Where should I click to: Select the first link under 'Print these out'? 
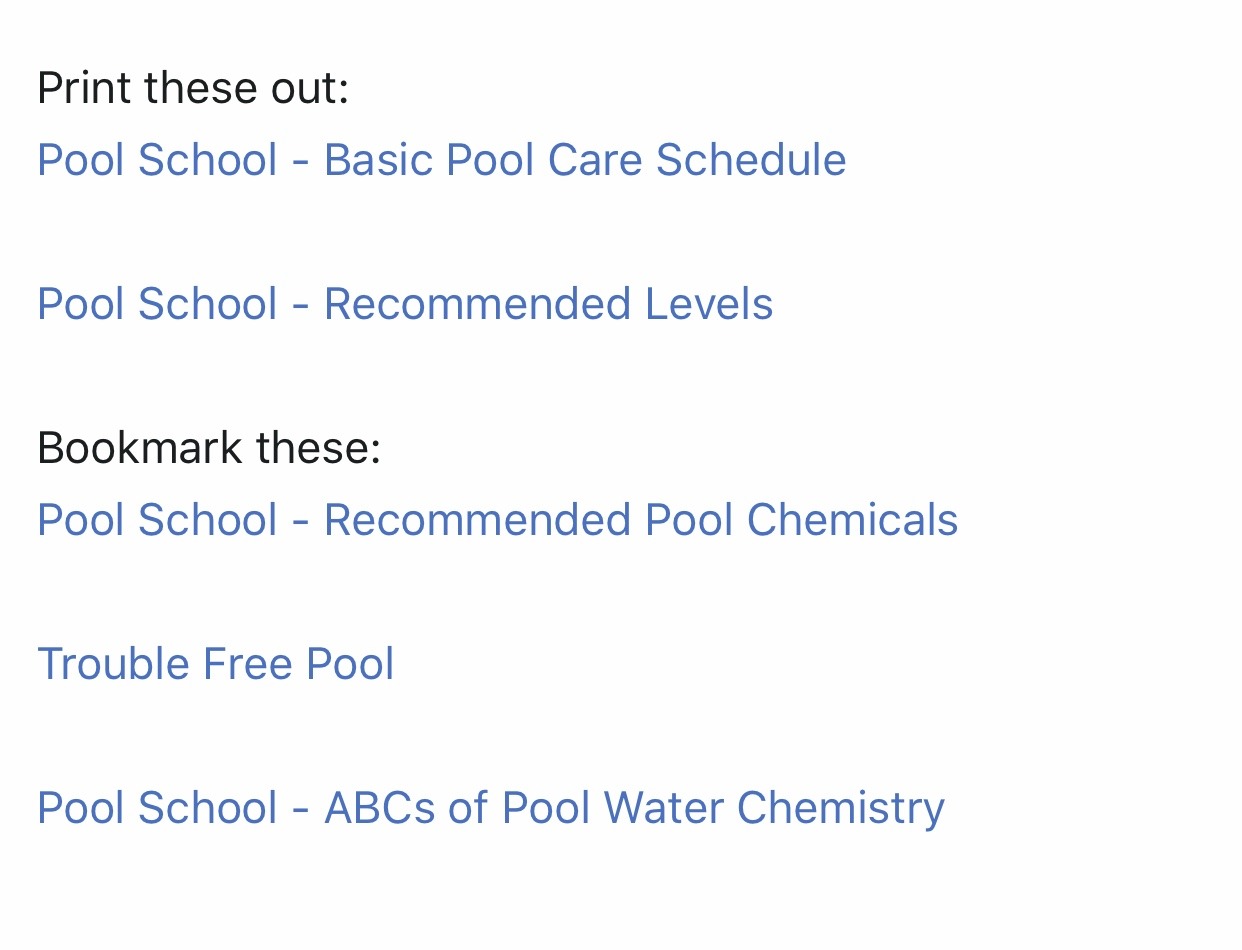tap(441, 160)
